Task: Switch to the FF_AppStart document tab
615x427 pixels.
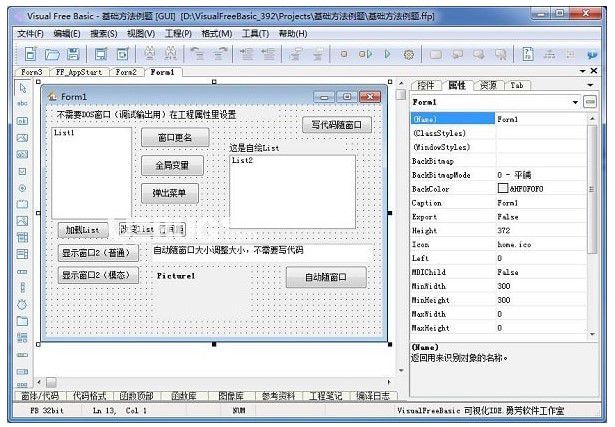Action: coord(78,72)
